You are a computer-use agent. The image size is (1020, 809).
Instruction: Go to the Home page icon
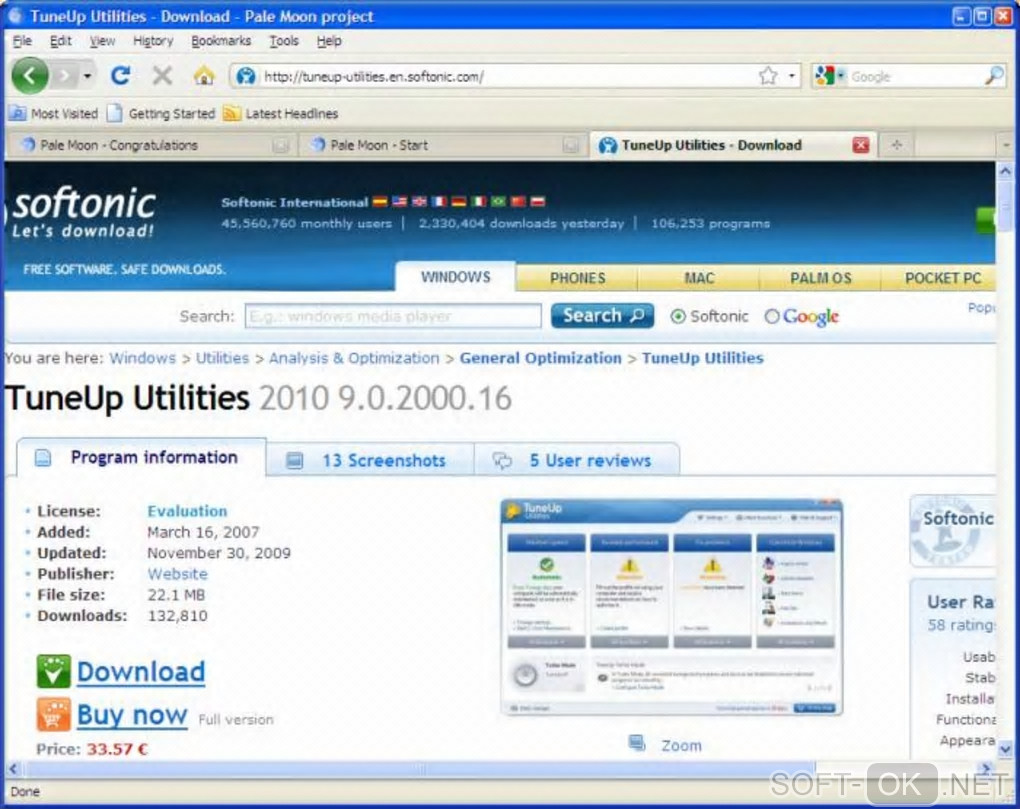tap(204, 76)
